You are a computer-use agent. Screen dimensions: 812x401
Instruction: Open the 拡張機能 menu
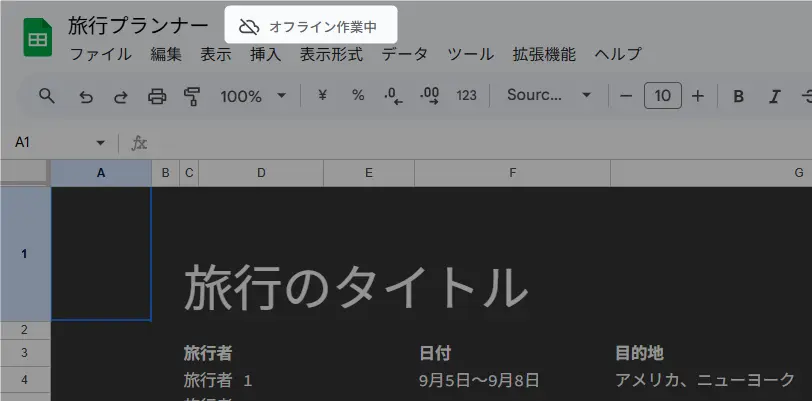(x=543, y=54)
